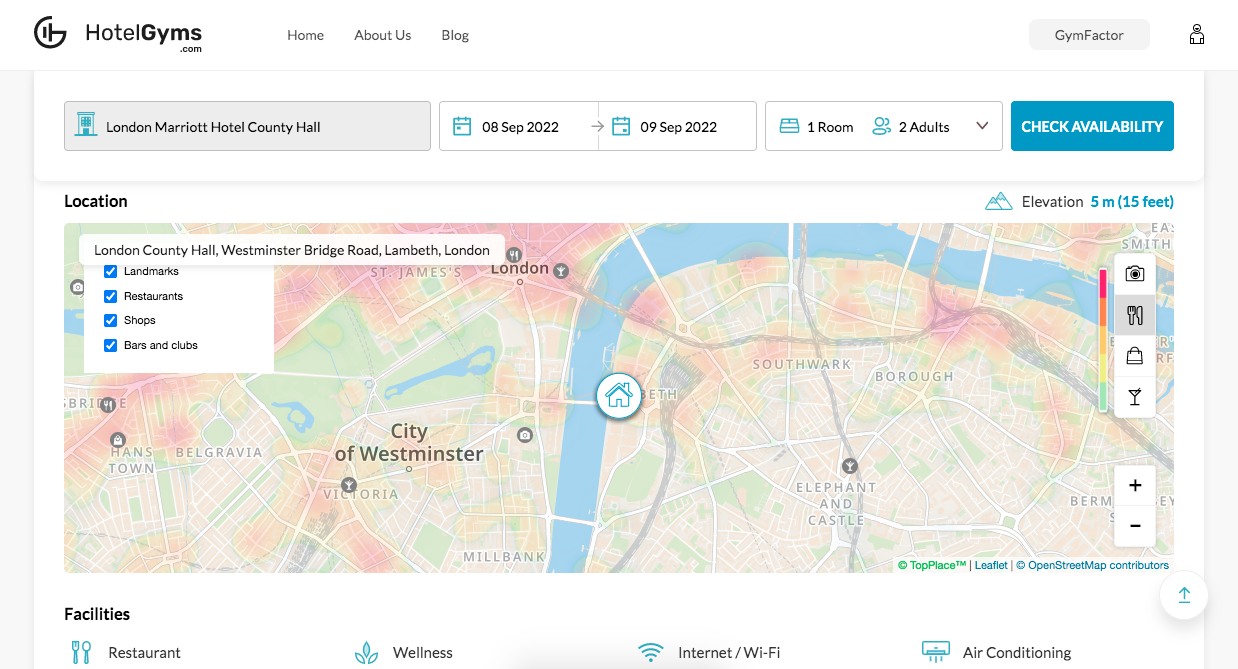The width and height of the screenshot is (1238, 669).
Task: Click the shop marker near Hans Town
Action: click(x=118, y=439)
